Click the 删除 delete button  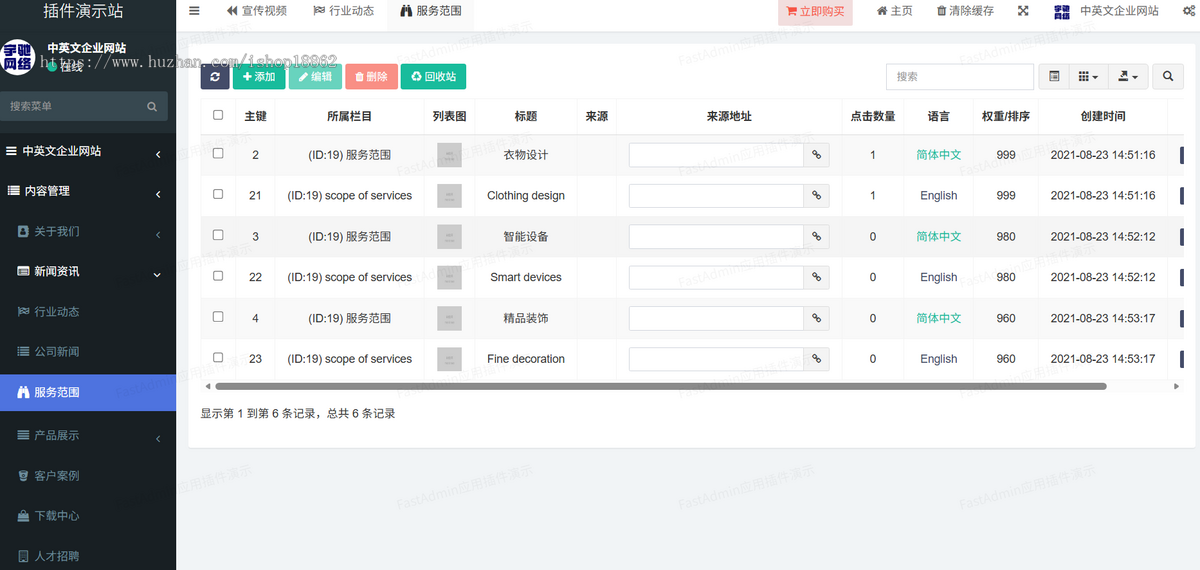pos(371,76)
